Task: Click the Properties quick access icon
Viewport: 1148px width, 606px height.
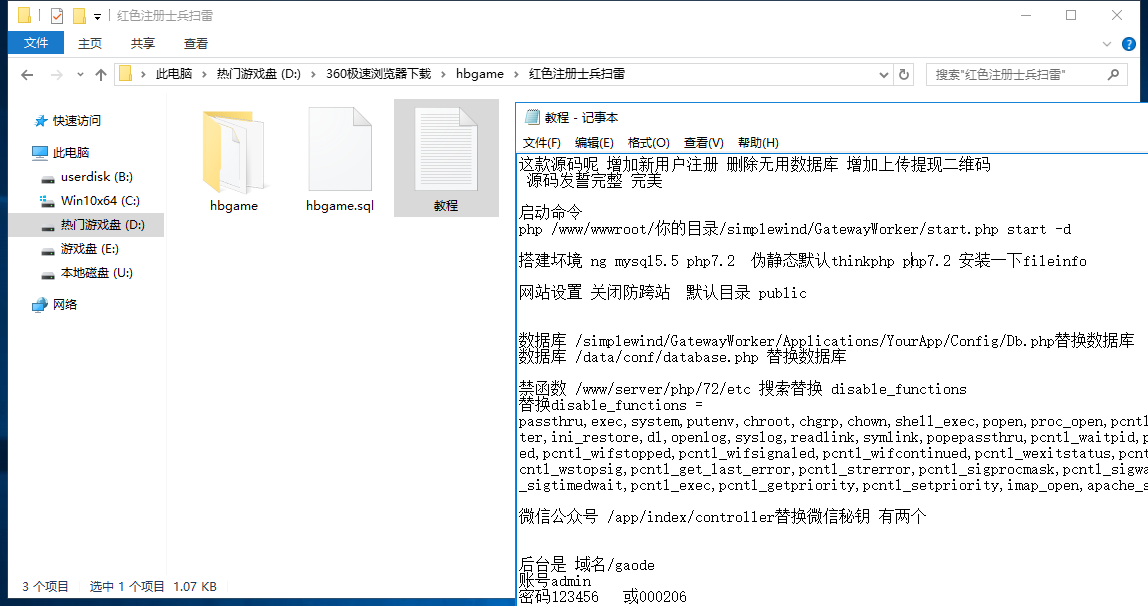Action: (x=57, y=16)
